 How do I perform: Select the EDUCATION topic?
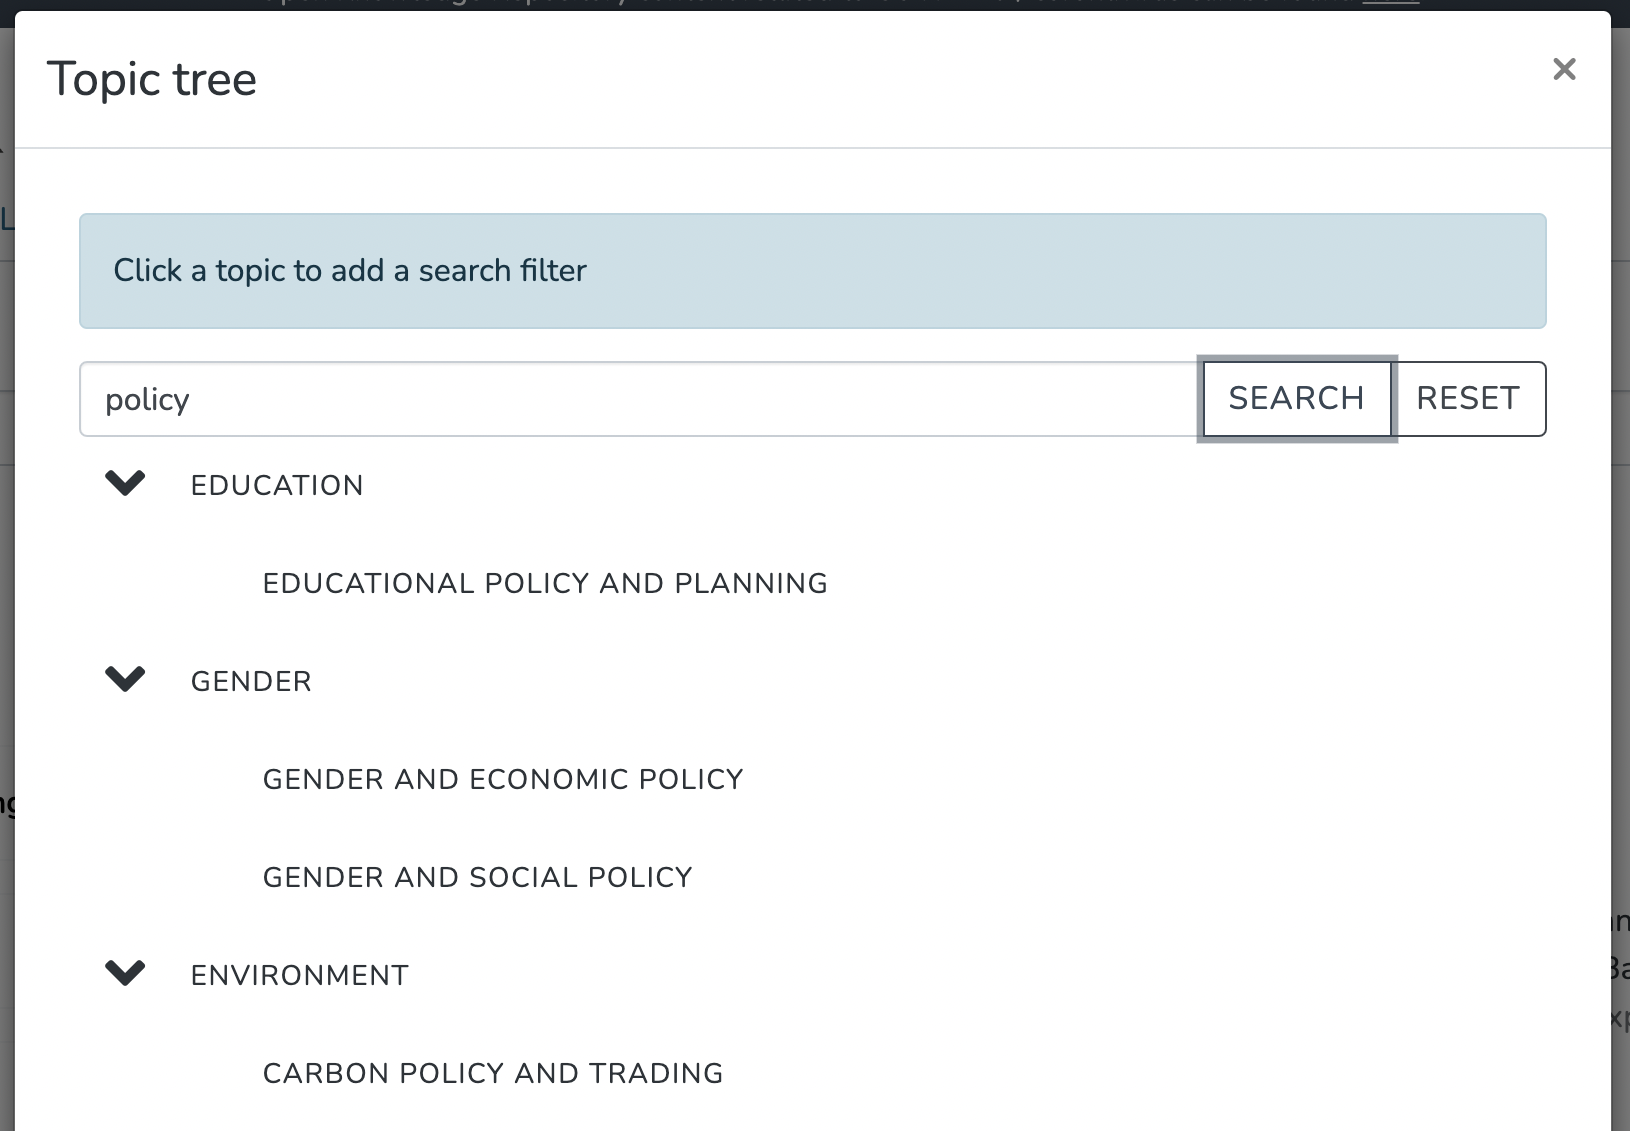pyautogui.click(x=277, y=486)
